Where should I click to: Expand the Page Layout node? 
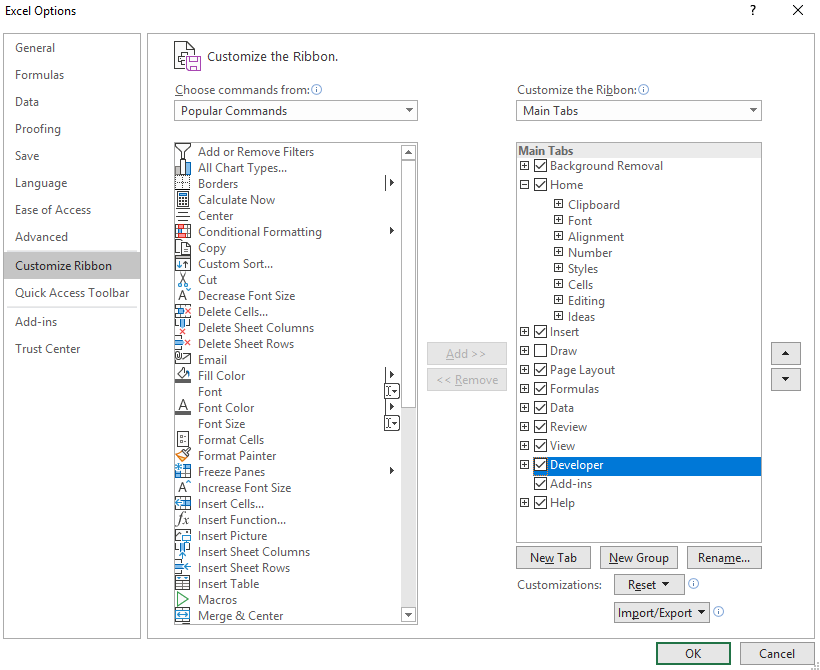(x=524, y=370)
